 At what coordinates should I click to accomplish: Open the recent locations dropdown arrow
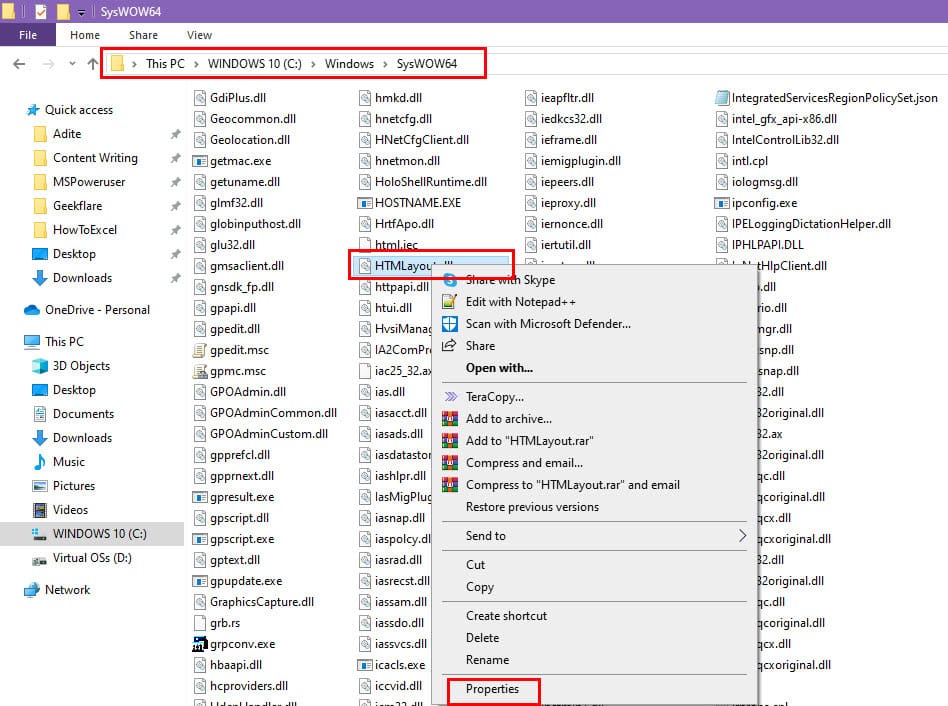point(72,63)
